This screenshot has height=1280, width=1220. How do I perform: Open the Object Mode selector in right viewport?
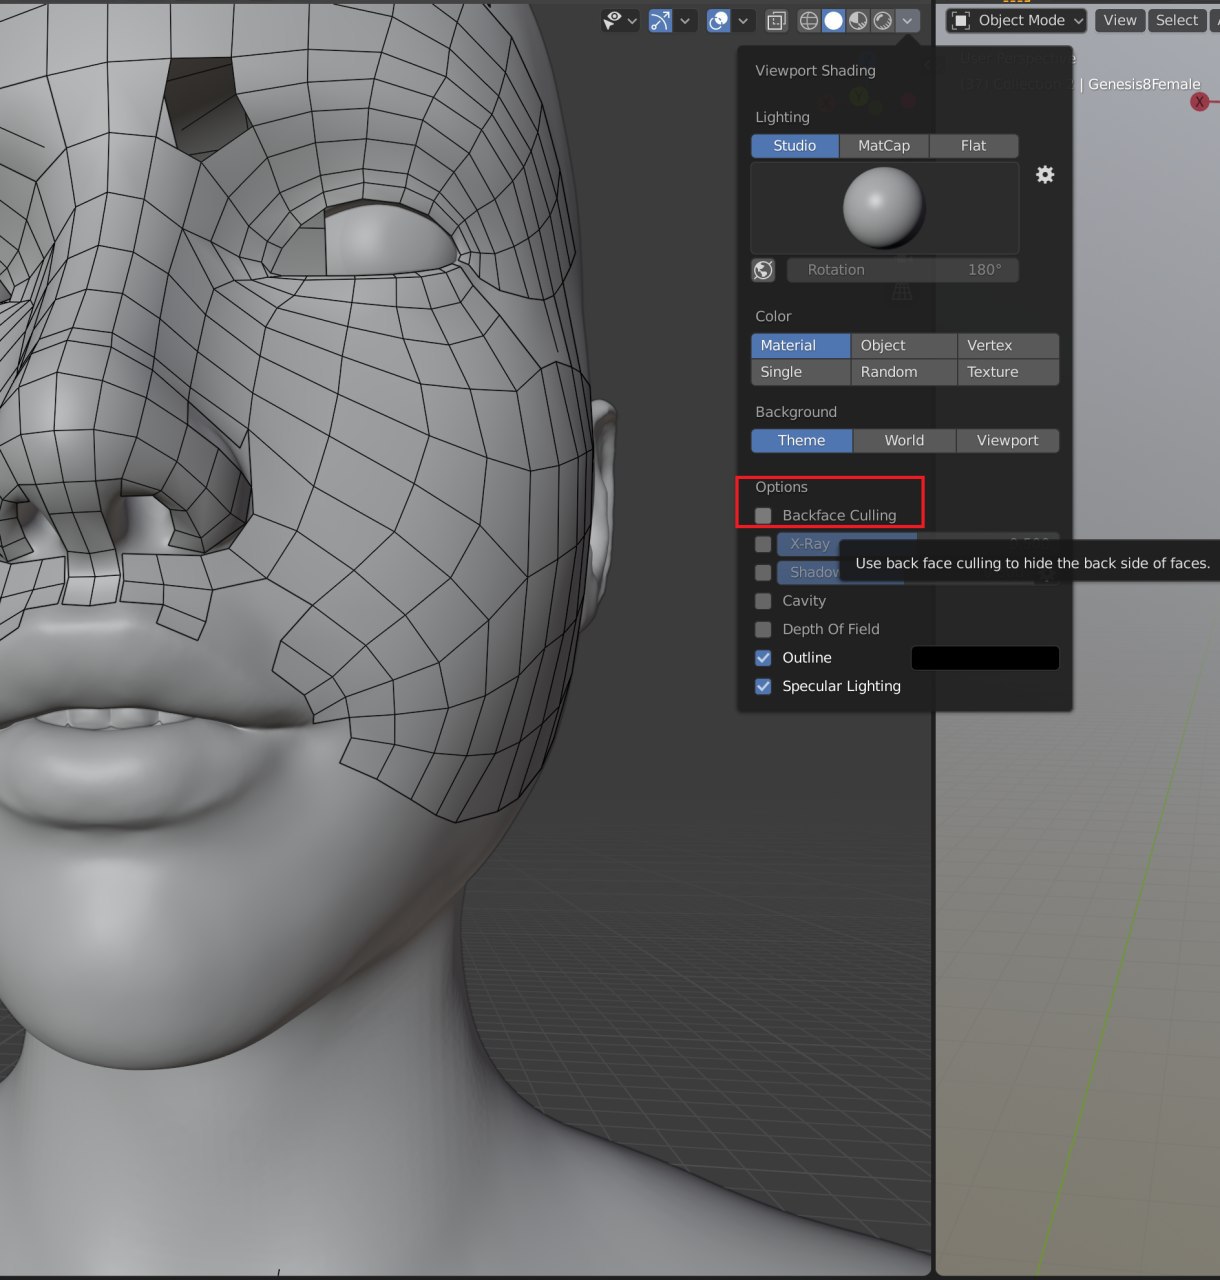coord(1016,20)
